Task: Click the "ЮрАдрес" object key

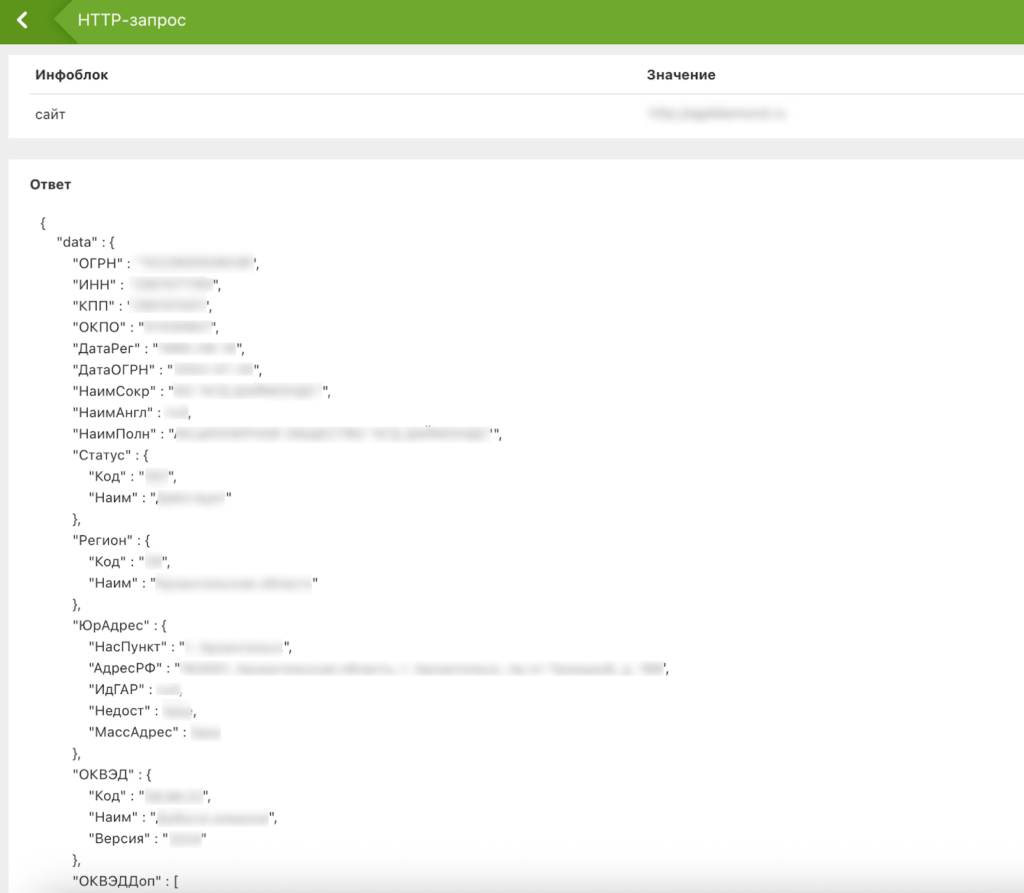Action: pos(109,624)
